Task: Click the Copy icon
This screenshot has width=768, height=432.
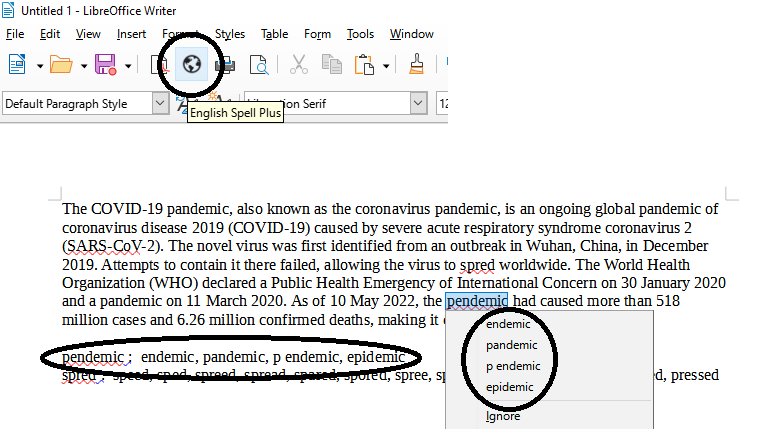Action: coord(332,64)
